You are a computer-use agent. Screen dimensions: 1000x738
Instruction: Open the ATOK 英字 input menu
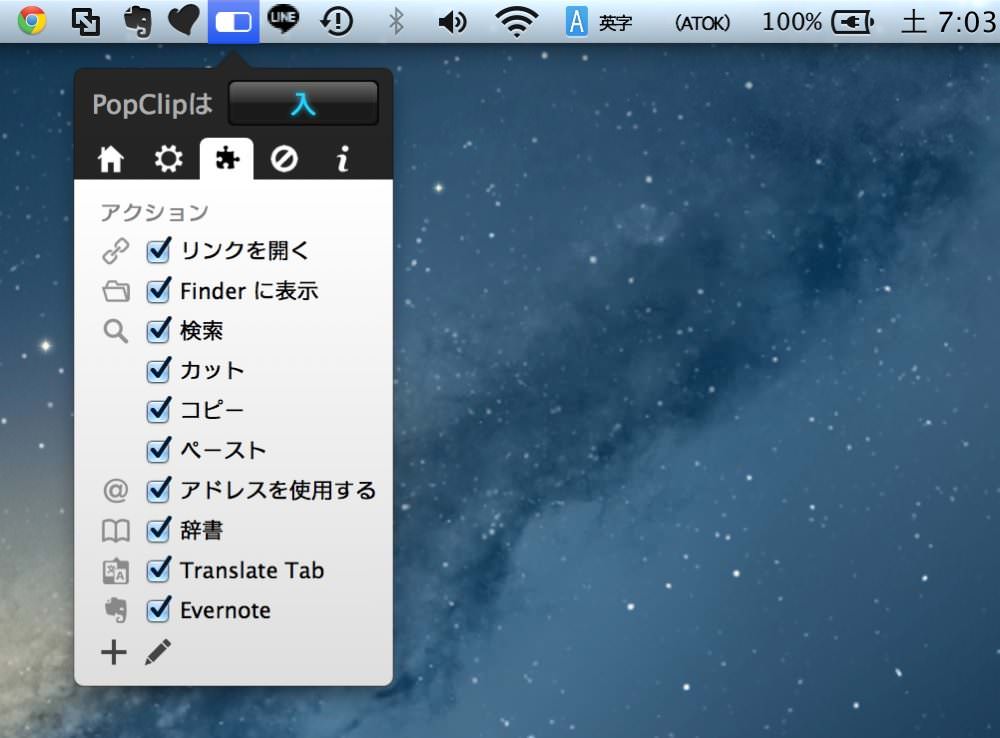click(599, 22)
